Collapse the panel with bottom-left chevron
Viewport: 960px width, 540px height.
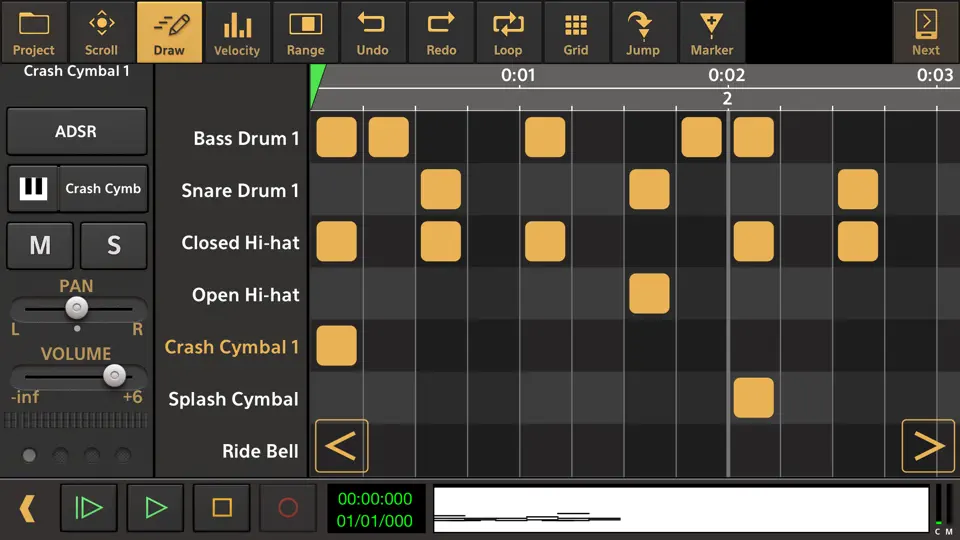point(27,508)
